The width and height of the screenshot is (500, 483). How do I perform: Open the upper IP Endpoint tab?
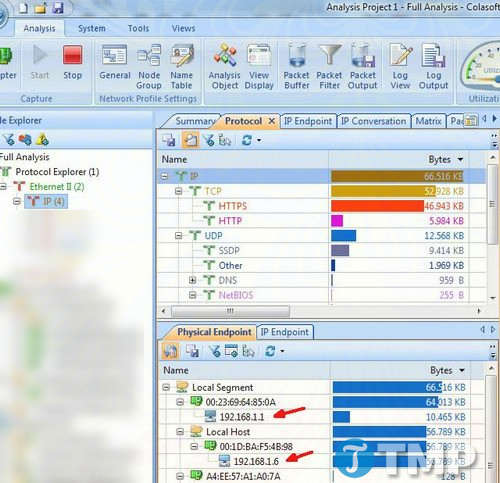point(308,121)
